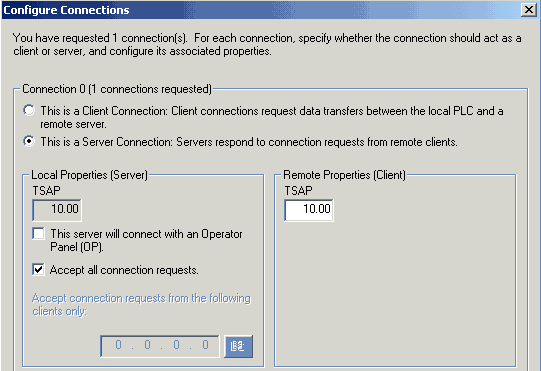Click 'Accept connection requests from the following' label

coord(141,298)
